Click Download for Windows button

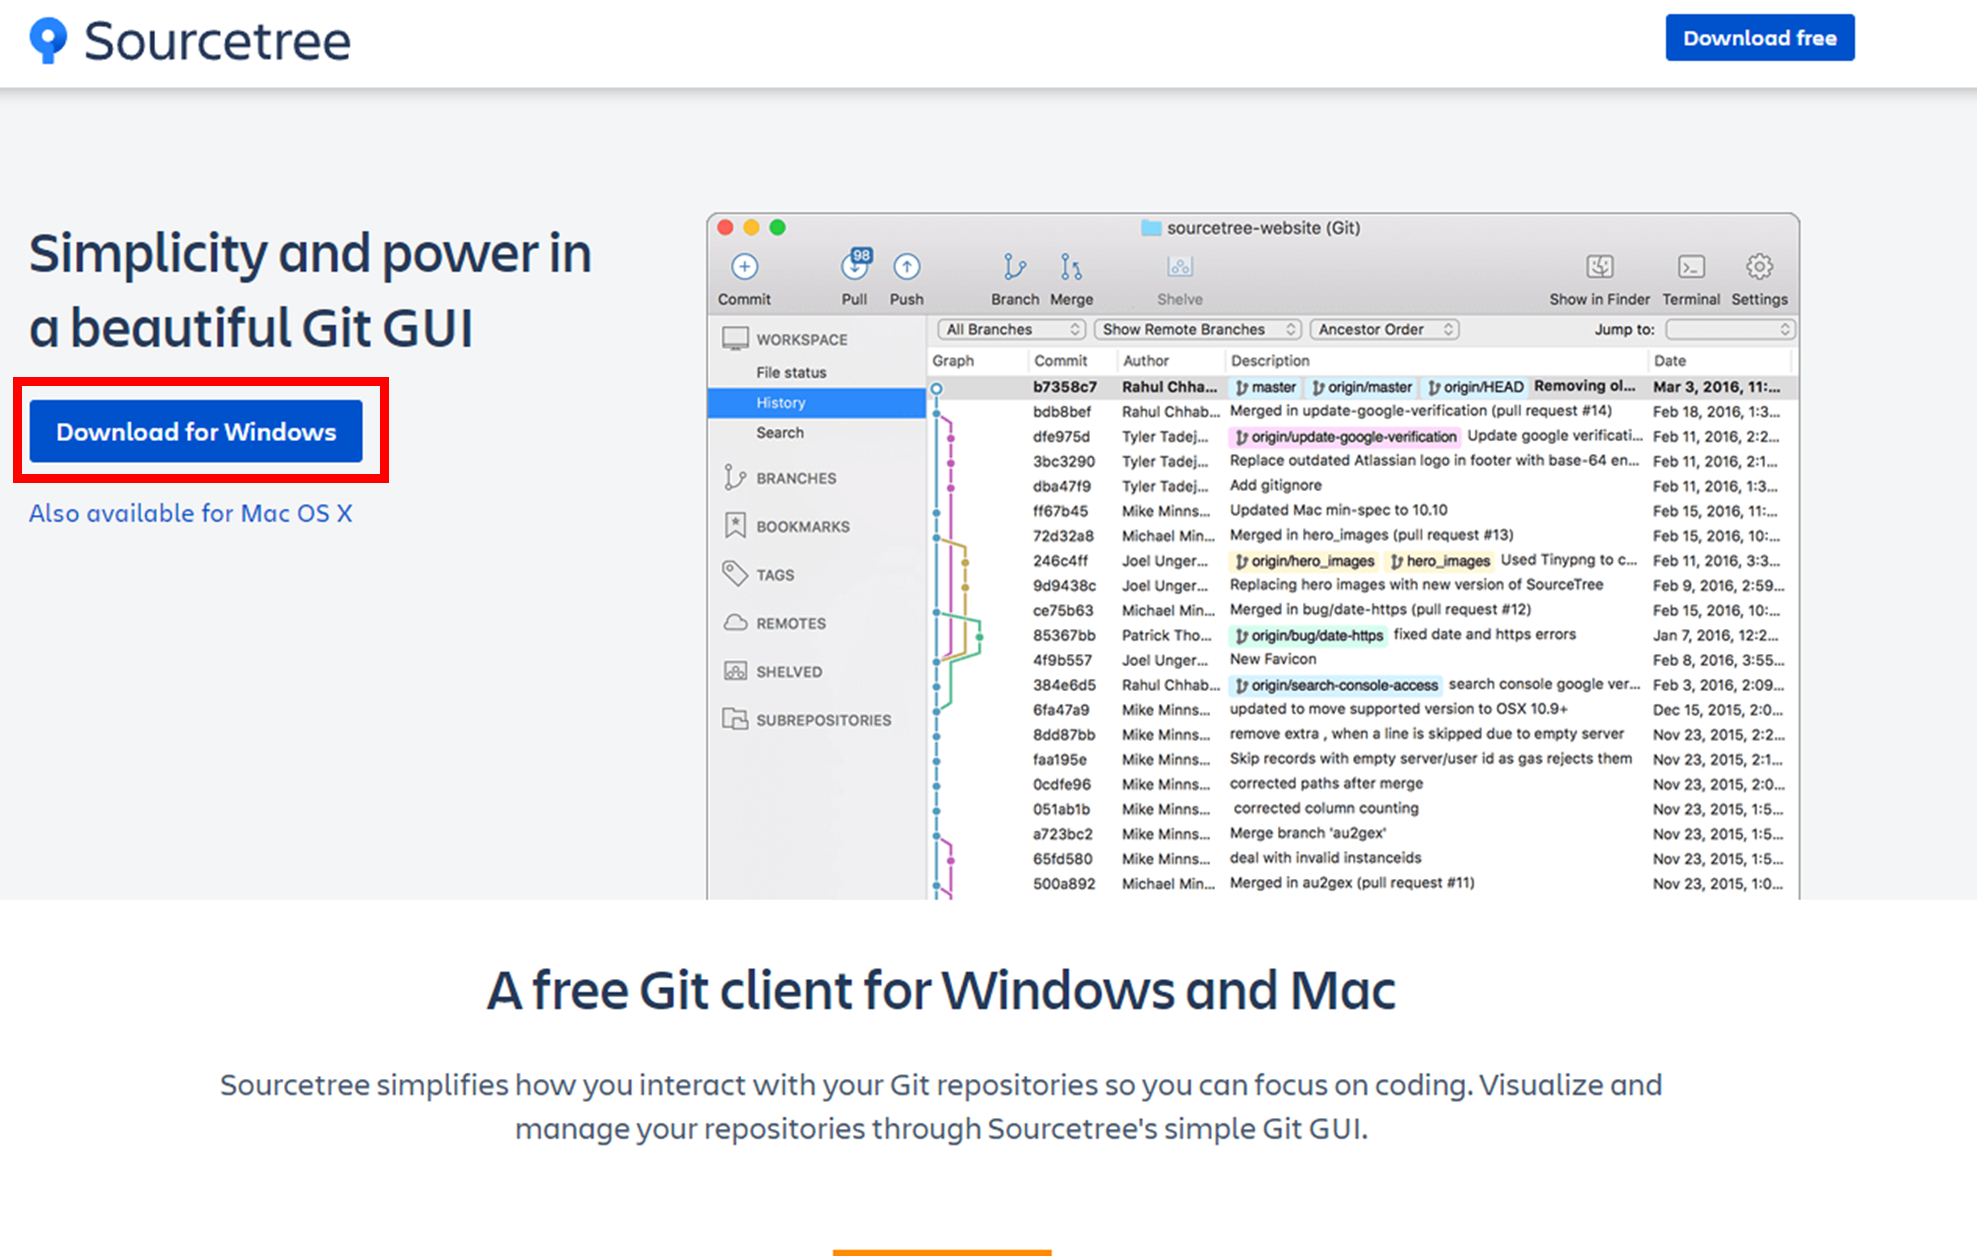[196, 431]
